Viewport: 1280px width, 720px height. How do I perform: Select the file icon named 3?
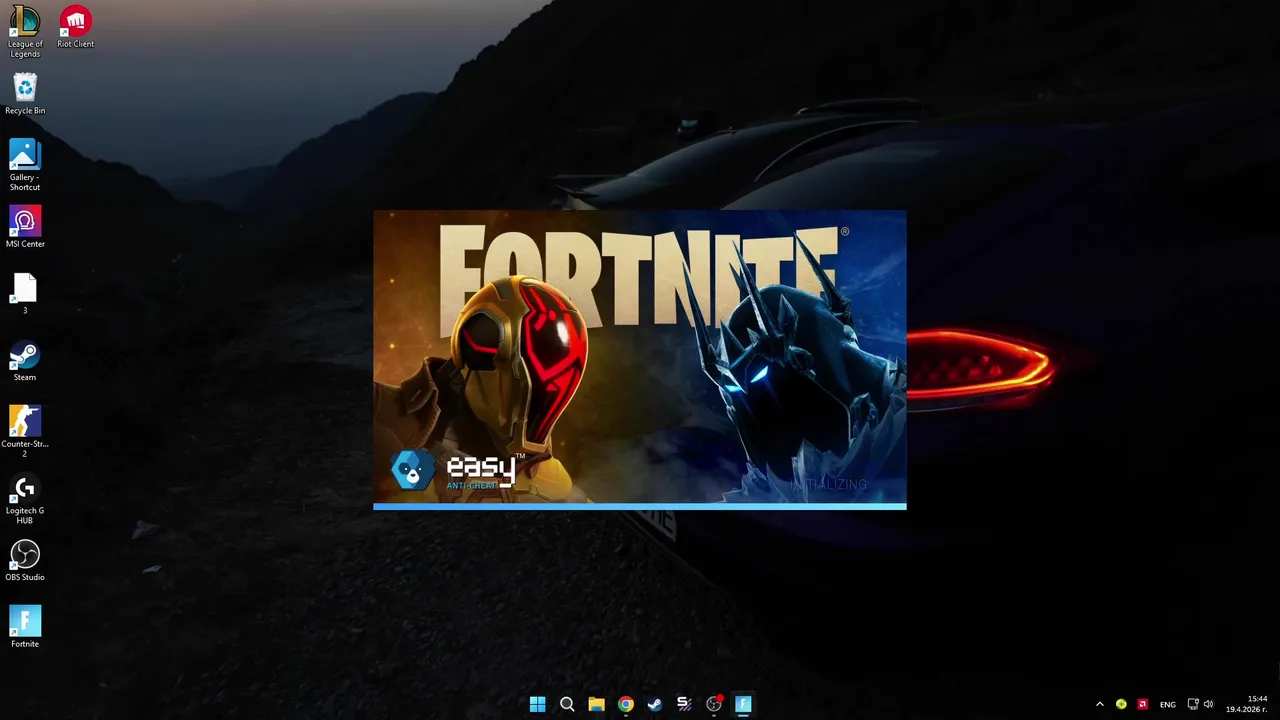[25, 294]
